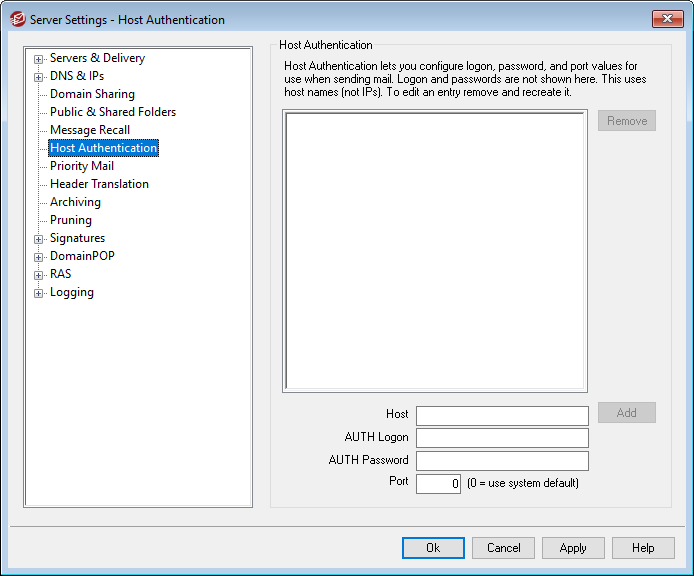The height and width of the screenshot is (576, 694).
Task: Select Domain Sharing in the tree
Action: [92, 94]
